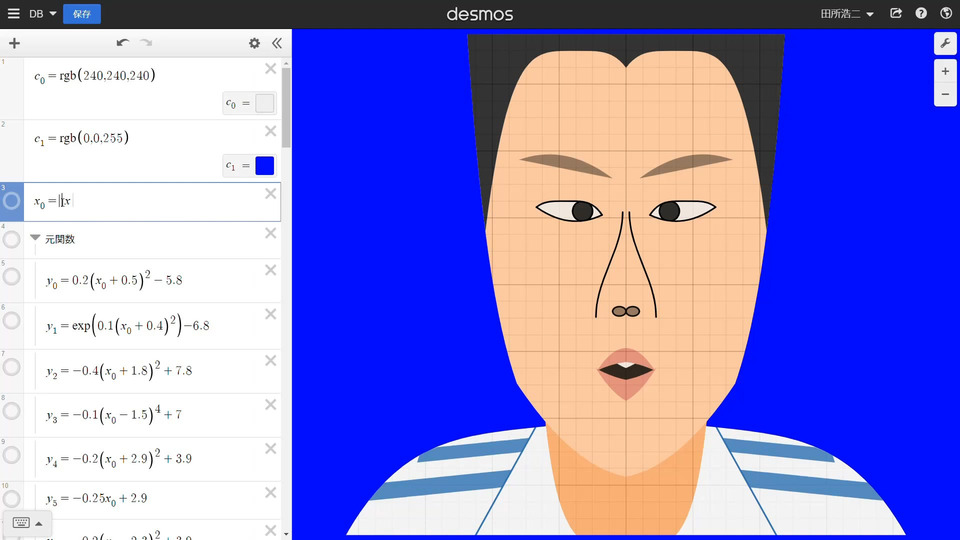The width and height of the screenshot is (960, 540).
Task: Toggle visibility of y0 parabola expression
Action: click(x=12, y=277)
